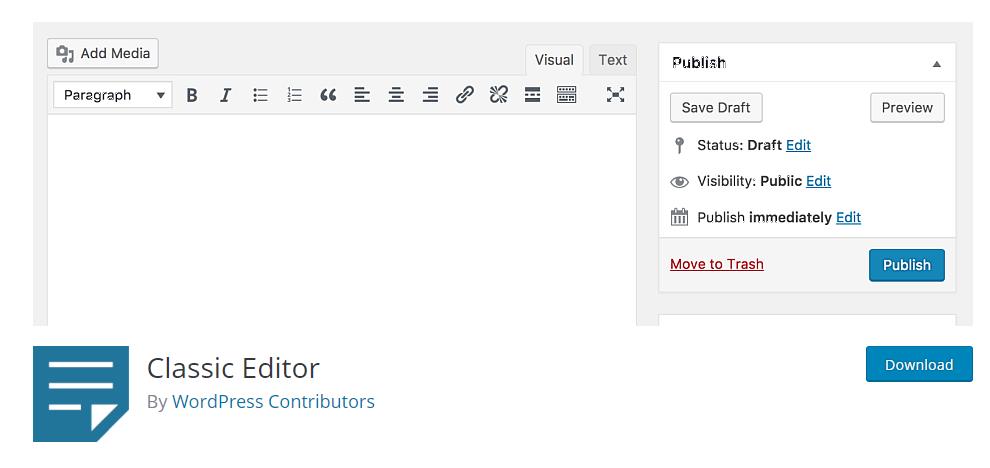Click the publish calendar icon
The image size is (990, 468).
coord(679,217)
